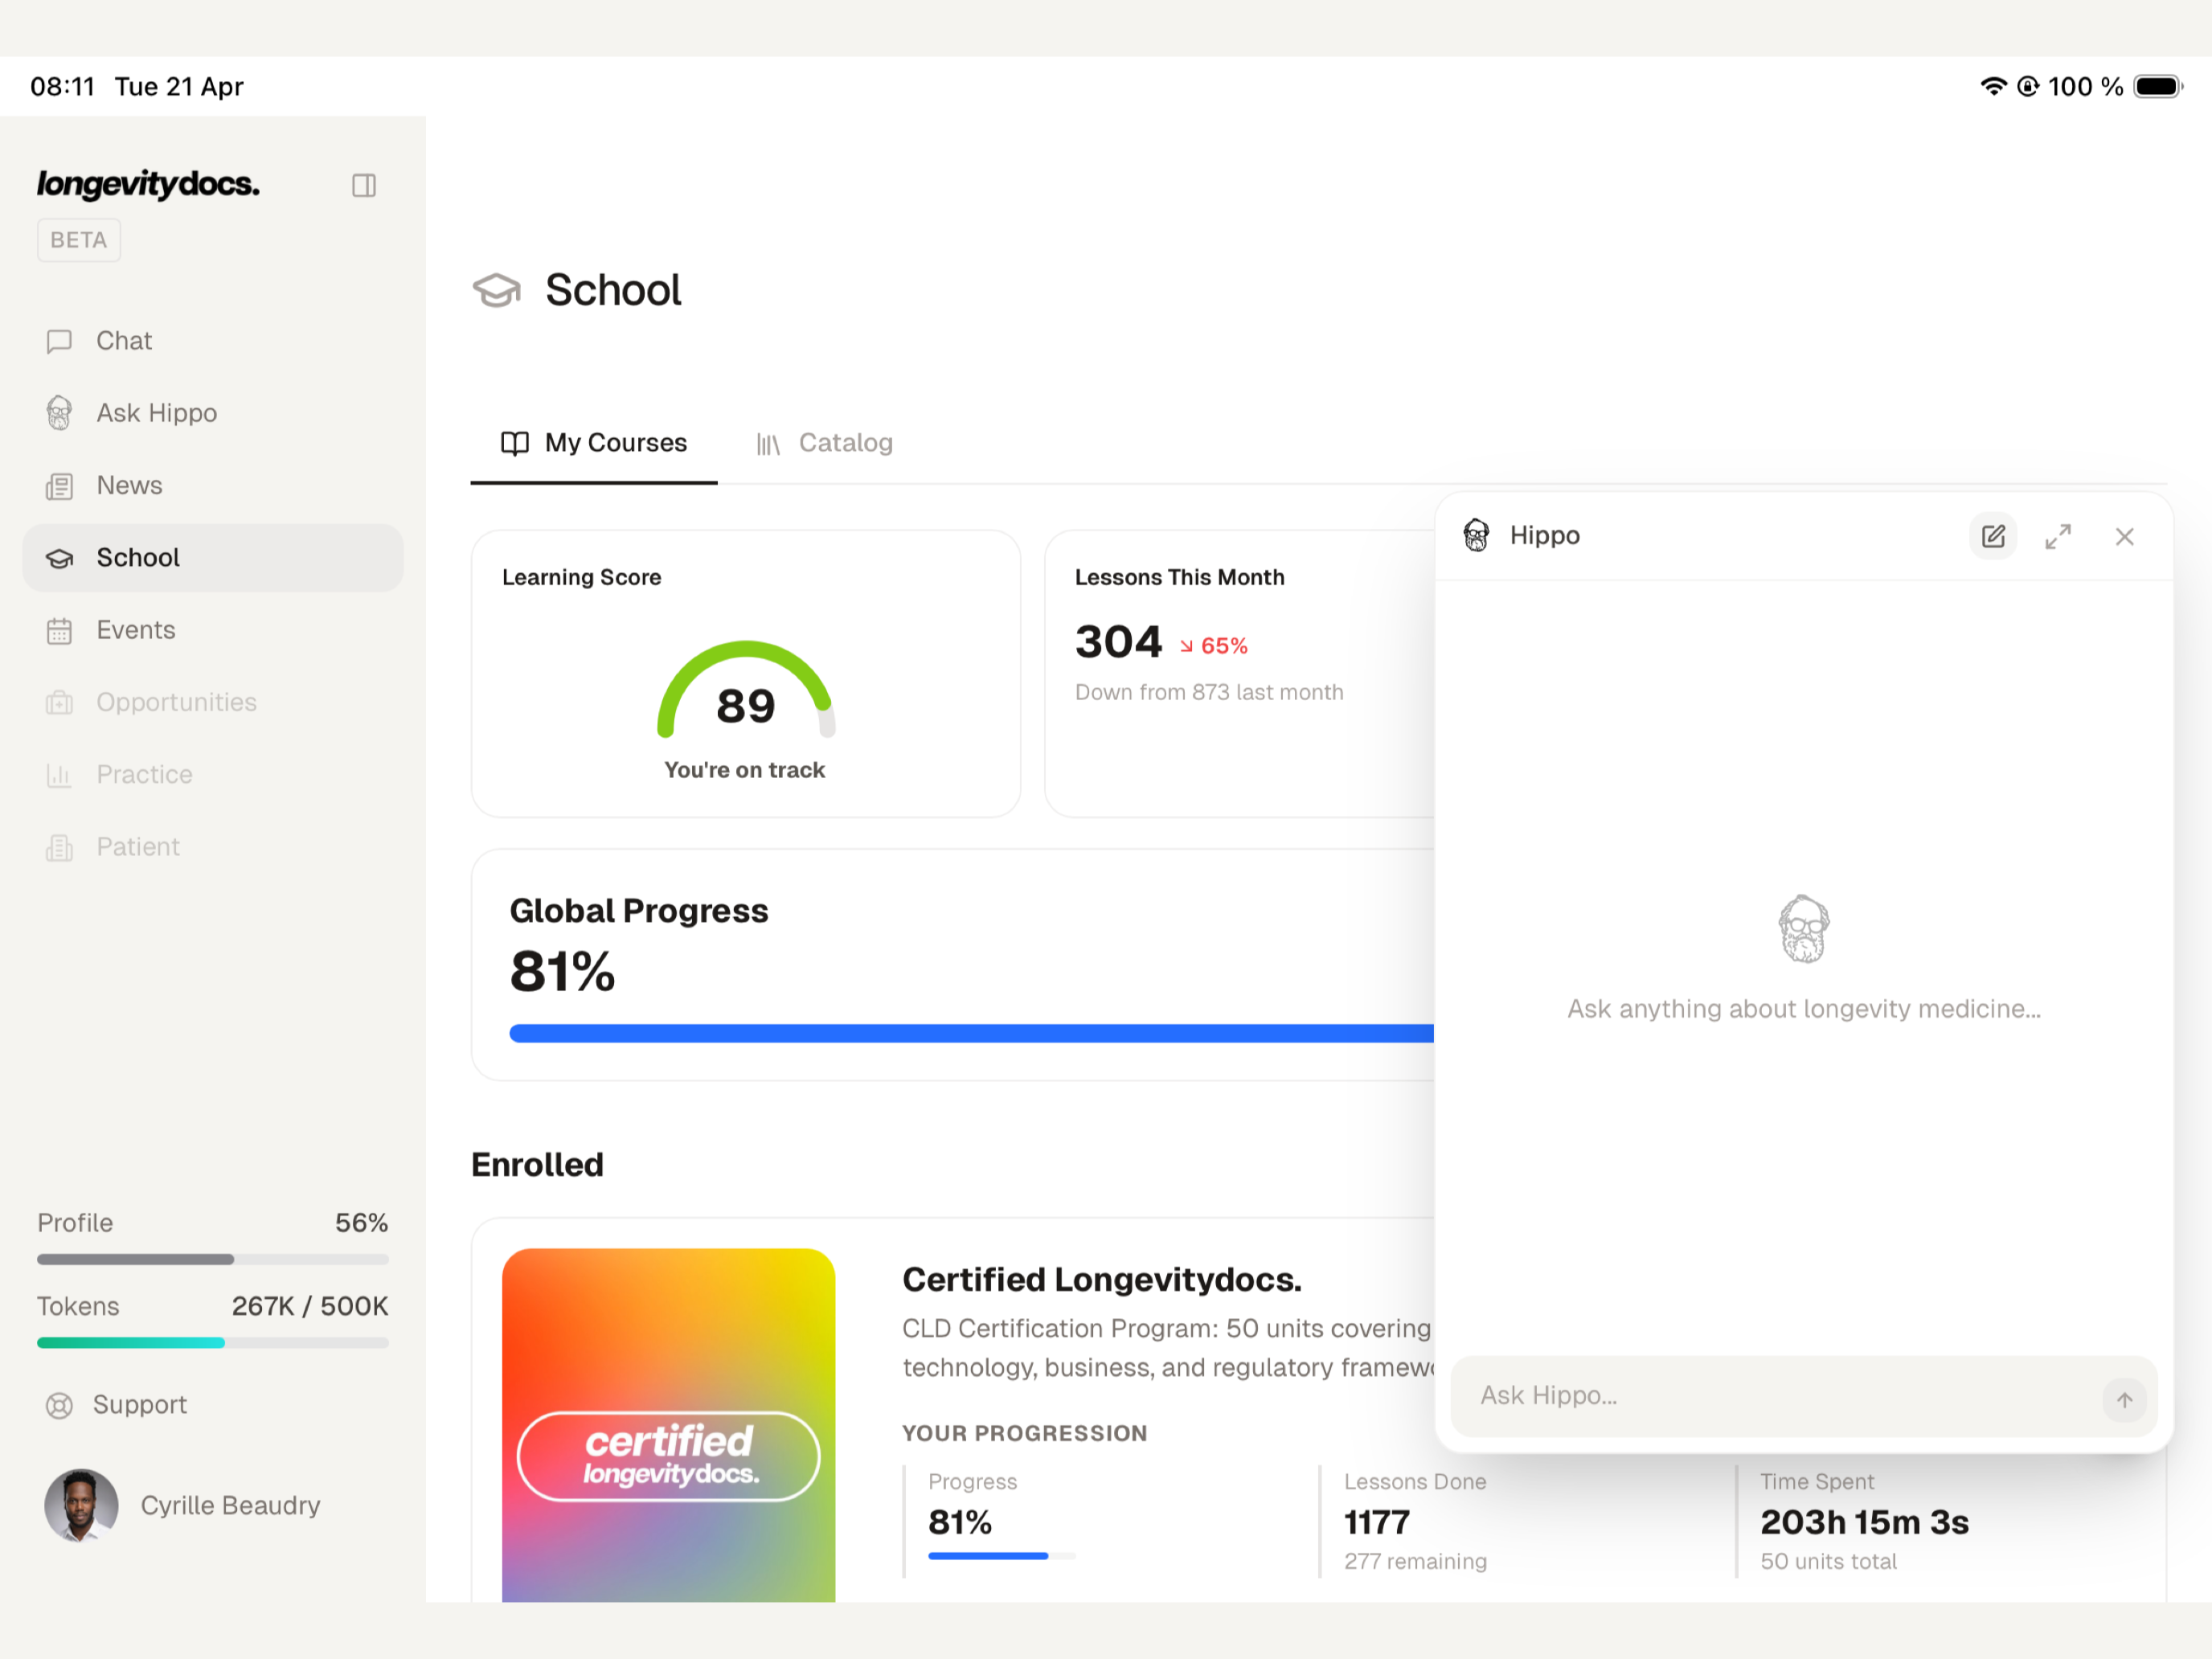The image size is (2212, 1659).
Task: Click the Global Progress blue bar
Action: pos(971,1033)
